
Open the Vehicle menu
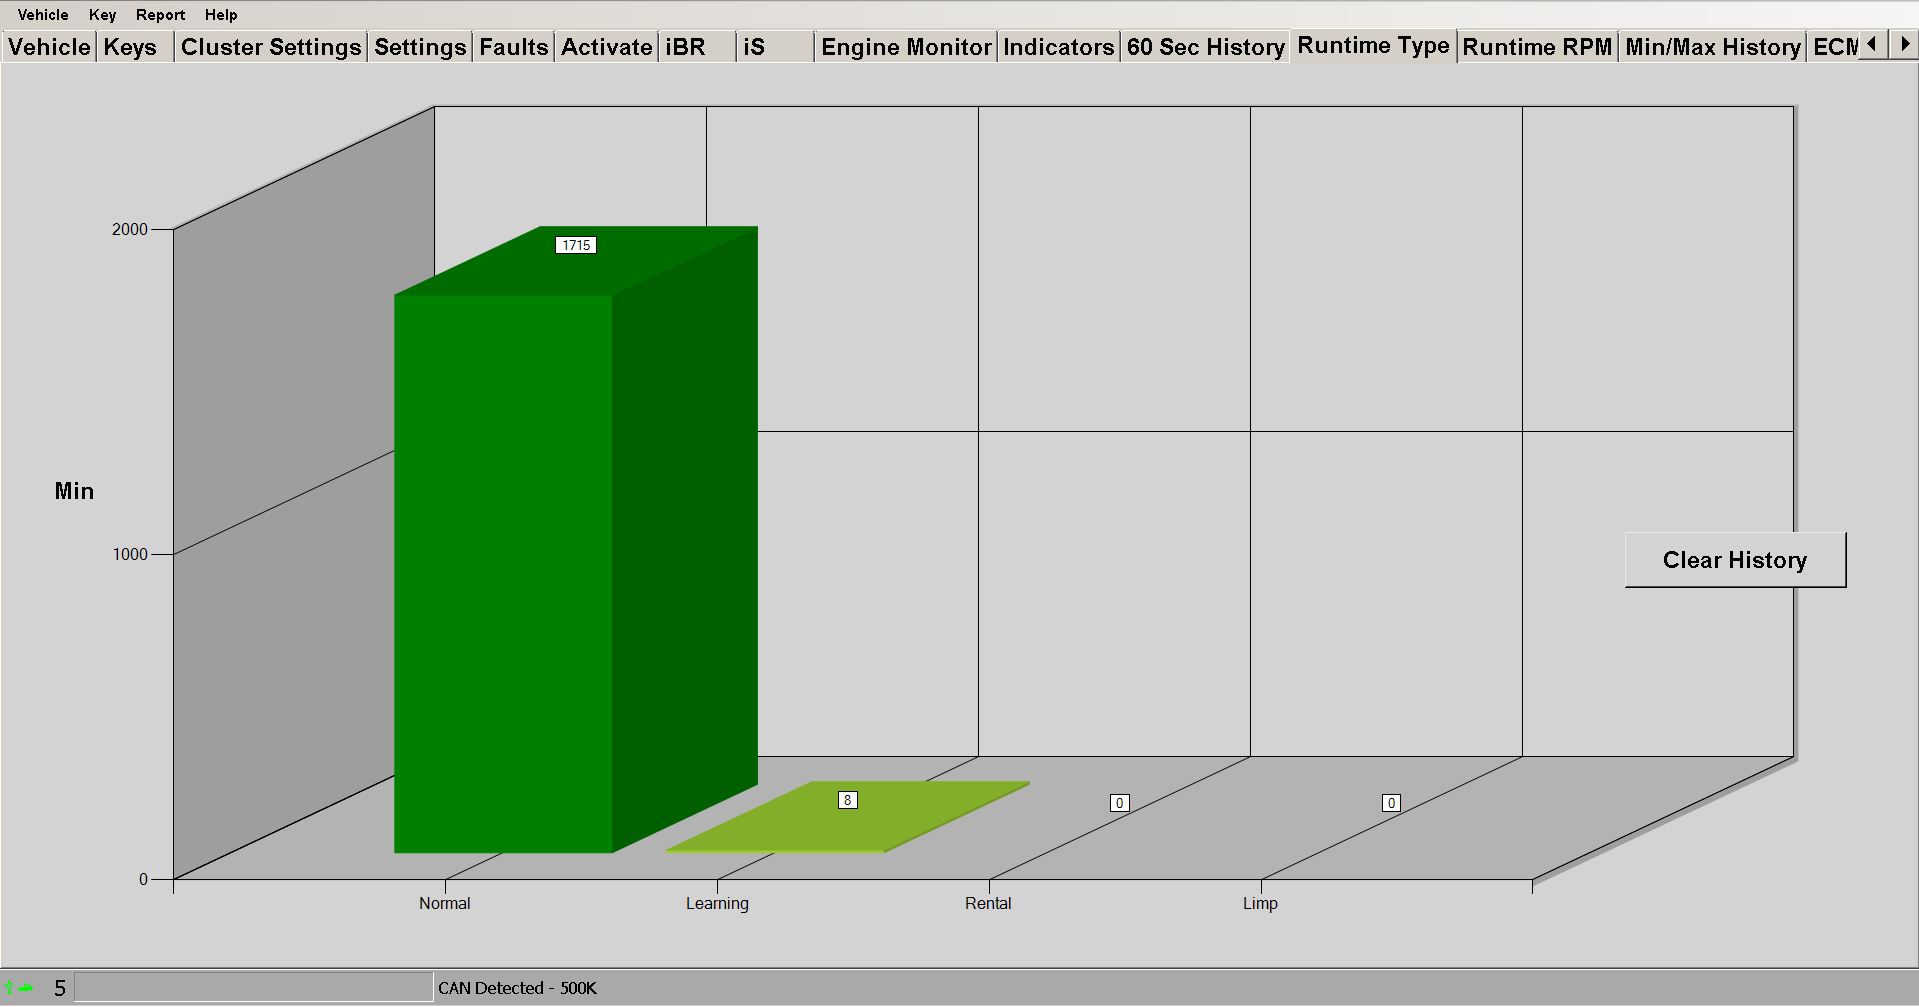(43, 15)
